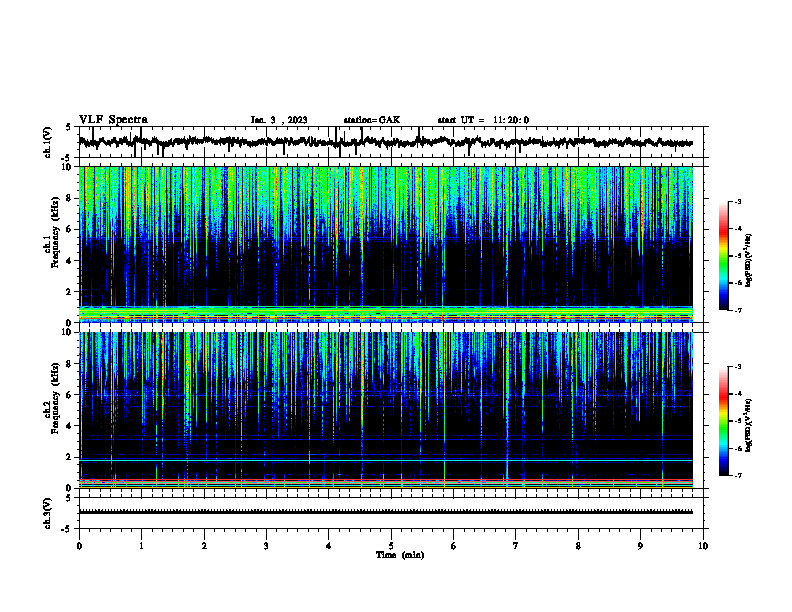Click tick label 10 on the time axis
The height and width of the screenshot is (612, 792).
[703, 546]
